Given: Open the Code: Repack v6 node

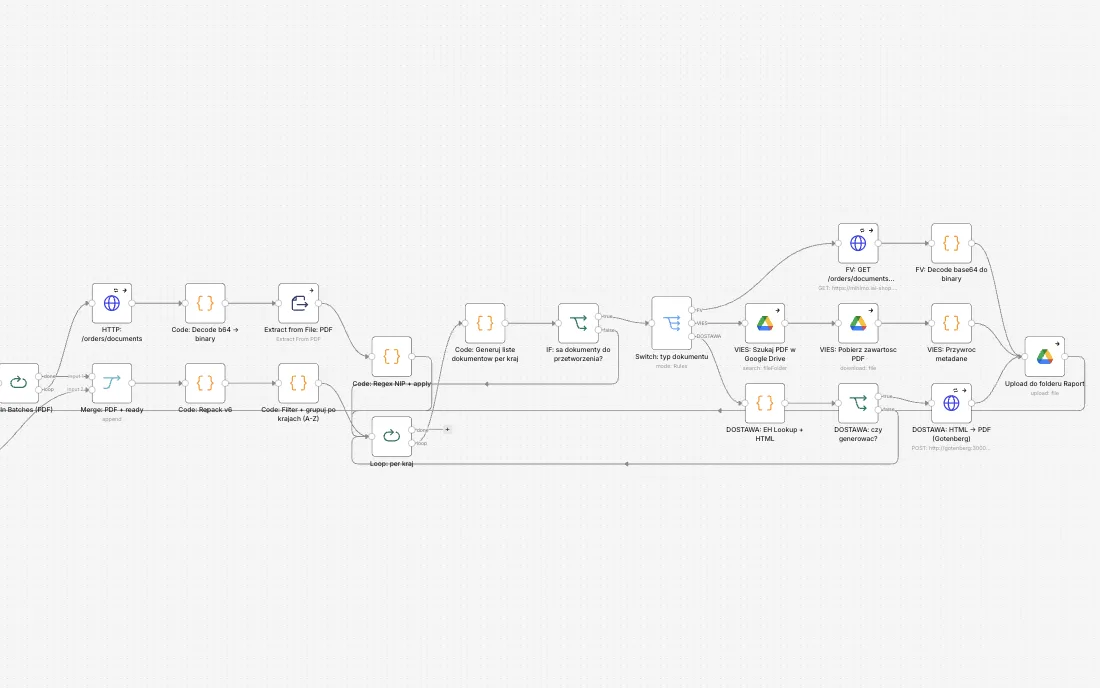Looking at the screenshot, I should coord(205,383).
